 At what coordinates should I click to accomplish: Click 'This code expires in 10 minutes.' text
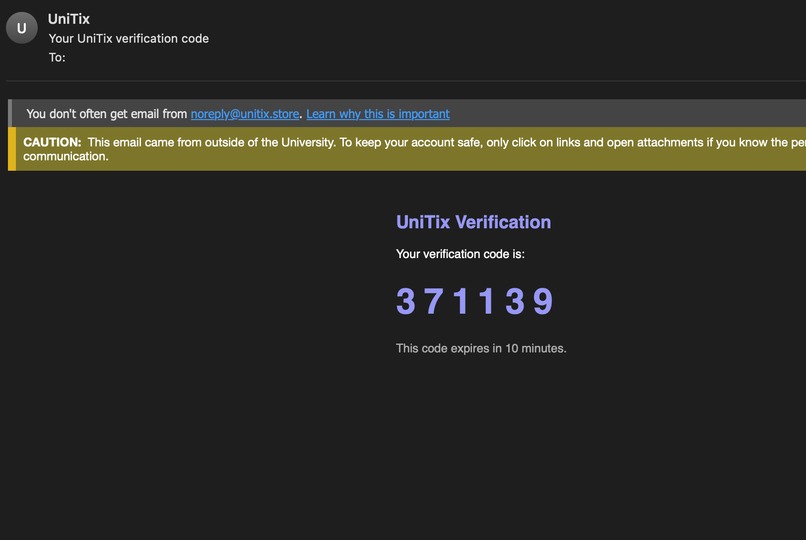(481, 348)
